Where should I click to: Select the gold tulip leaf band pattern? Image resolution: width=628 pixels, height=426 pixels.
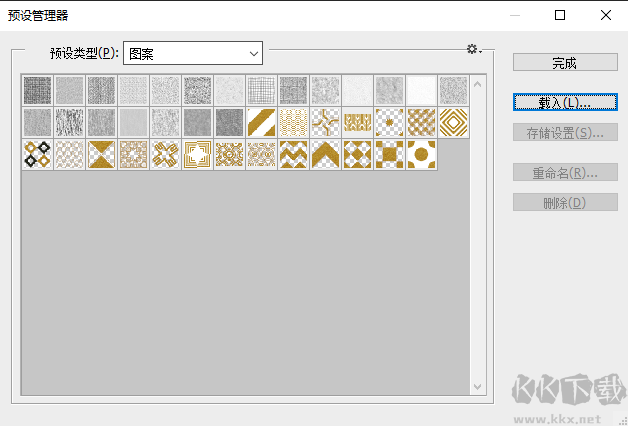[x=358, y=123]
